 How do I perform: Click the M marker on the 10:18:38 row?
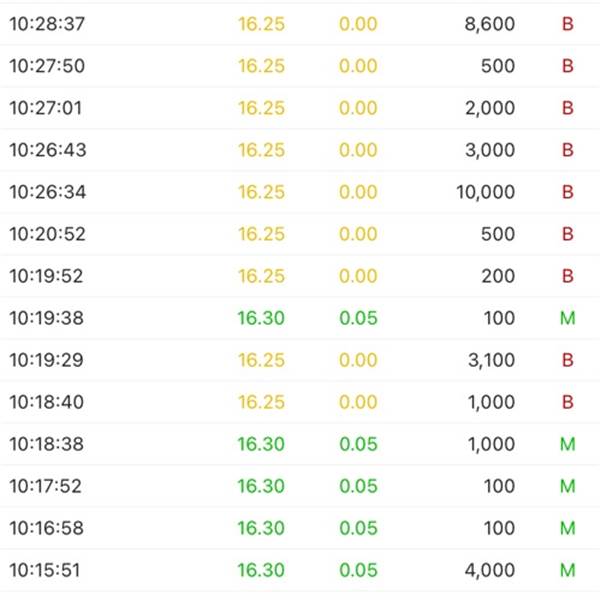click(568, 444)
